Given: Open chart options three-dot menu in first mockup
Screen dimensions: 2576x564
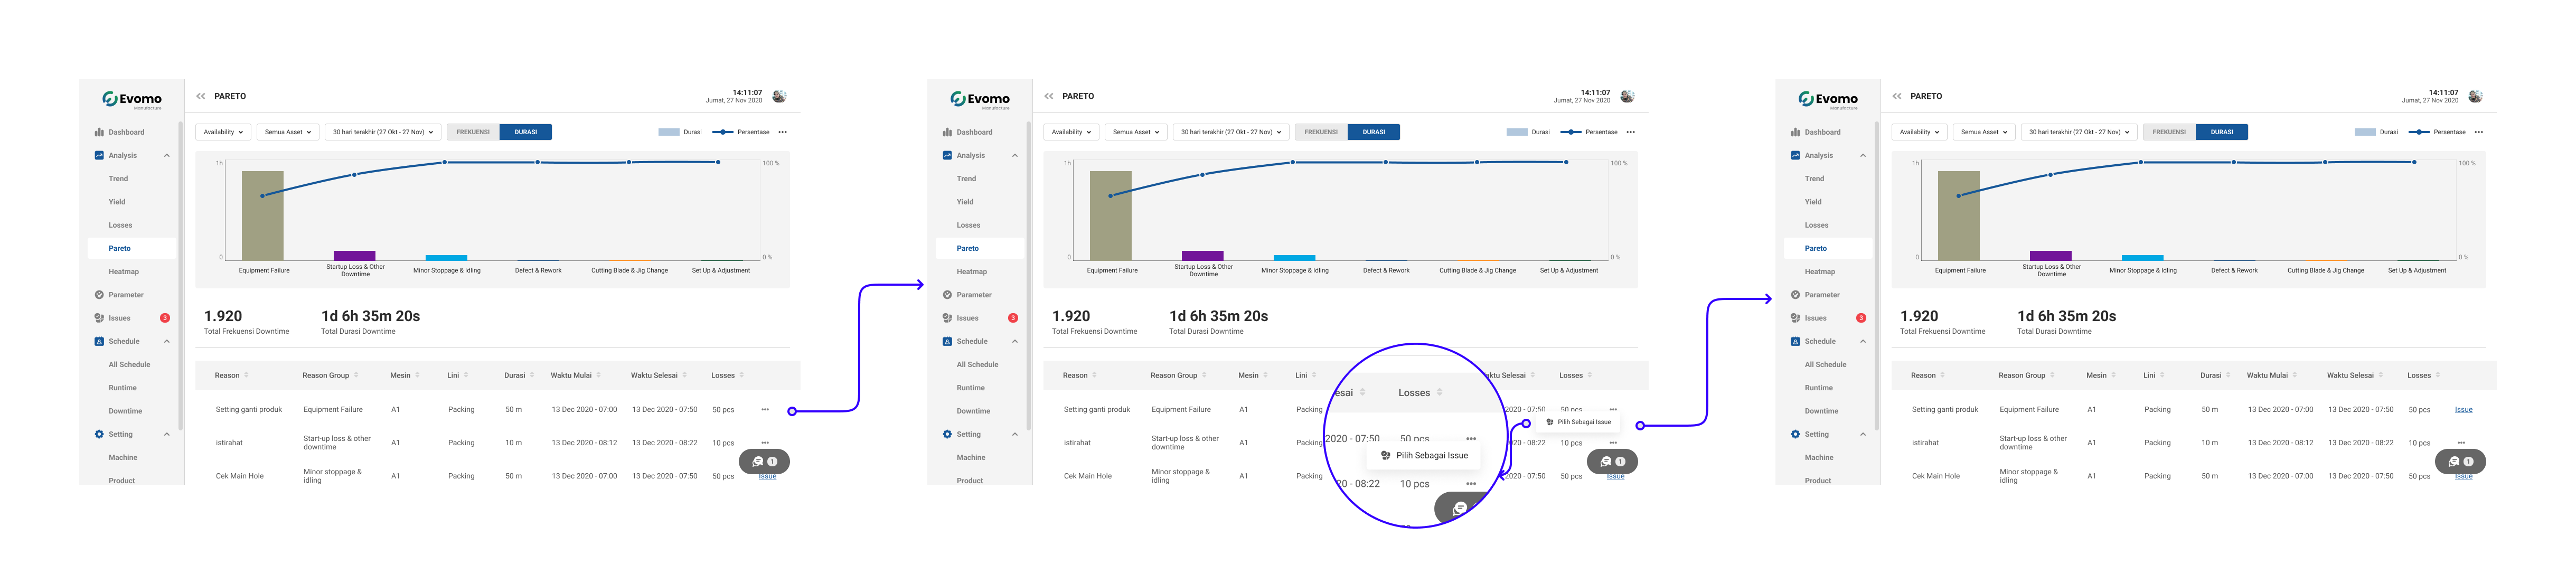Looking at the screenshot, I should click(x=782, y=132).
